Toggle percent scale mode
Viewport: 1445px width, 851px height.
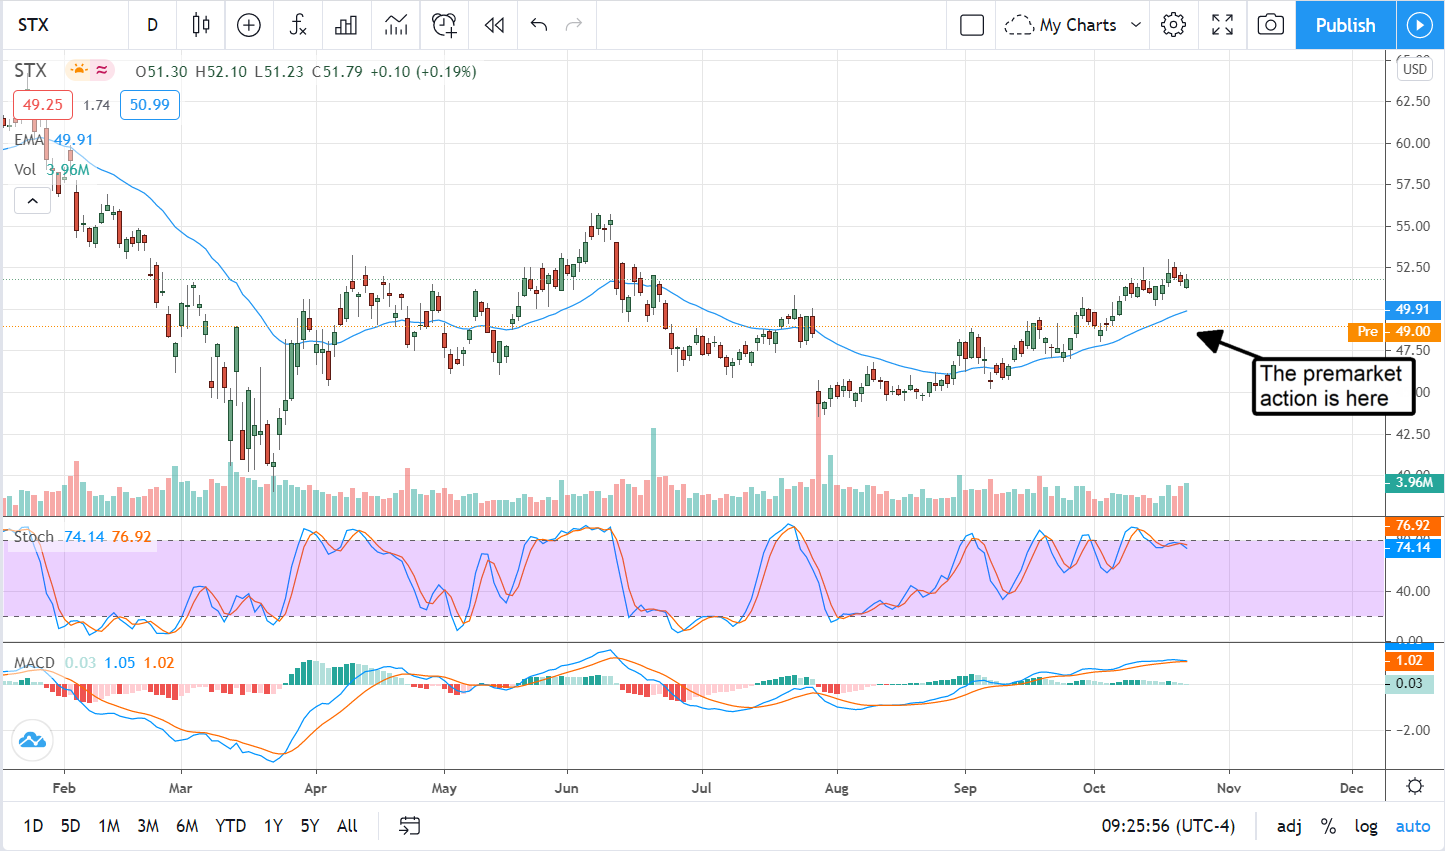[x=1328, y=826]
